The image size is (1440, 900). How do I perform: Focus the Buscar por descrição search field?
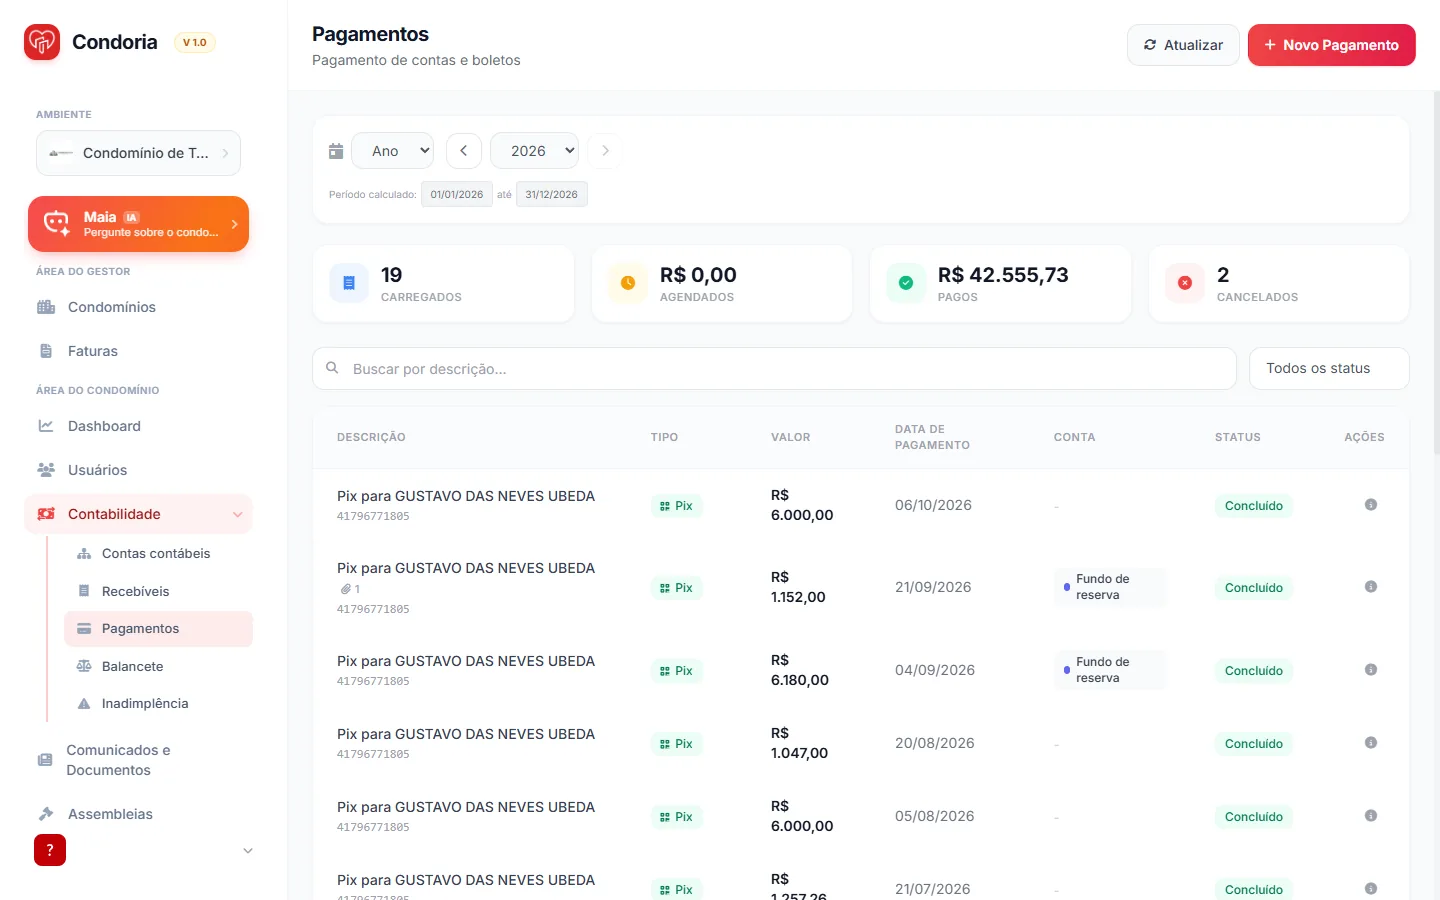pyautogui.click(x=775, y=368)
